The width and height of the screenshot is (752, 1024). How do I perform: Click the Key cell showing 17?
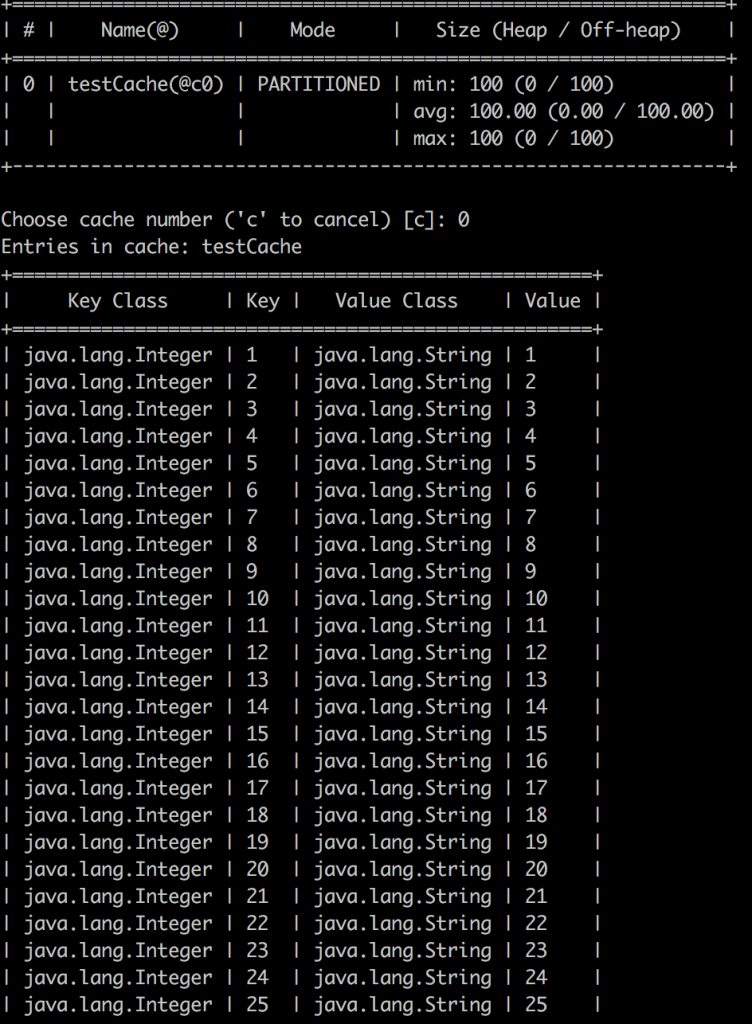pos(257,788)
